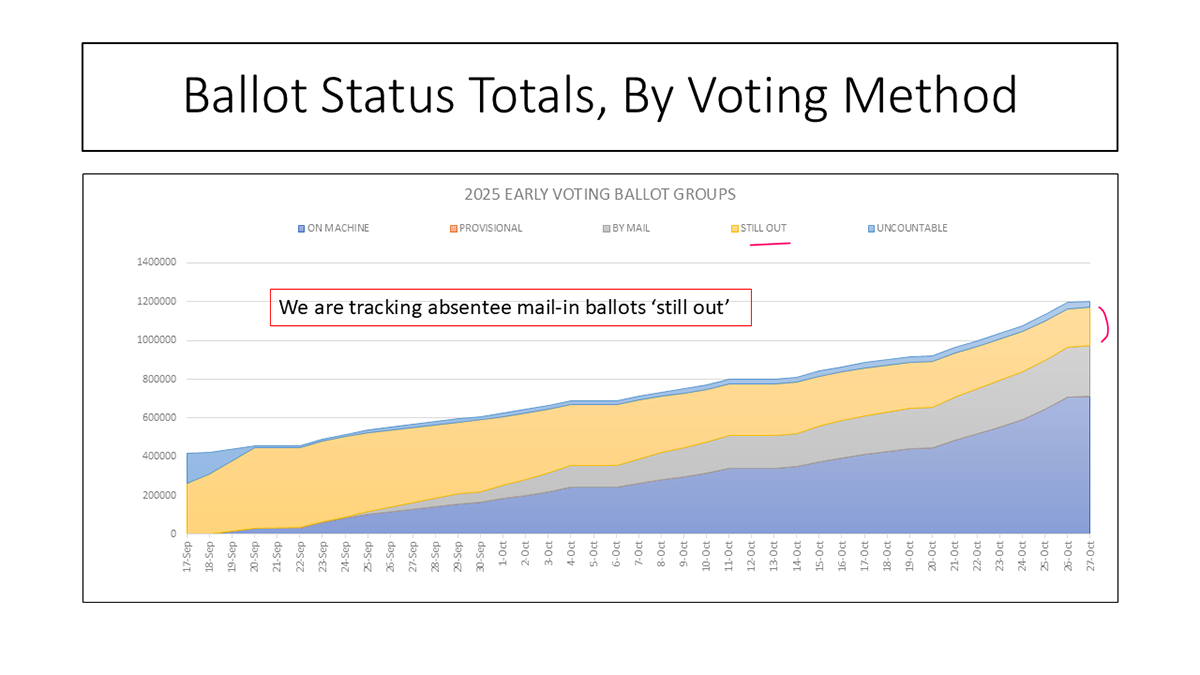The height and width of the screenshot is (675, 1200).
Task: Click the pink bracket annotation at chart's right edge
Action: [x=1104, y=325]
